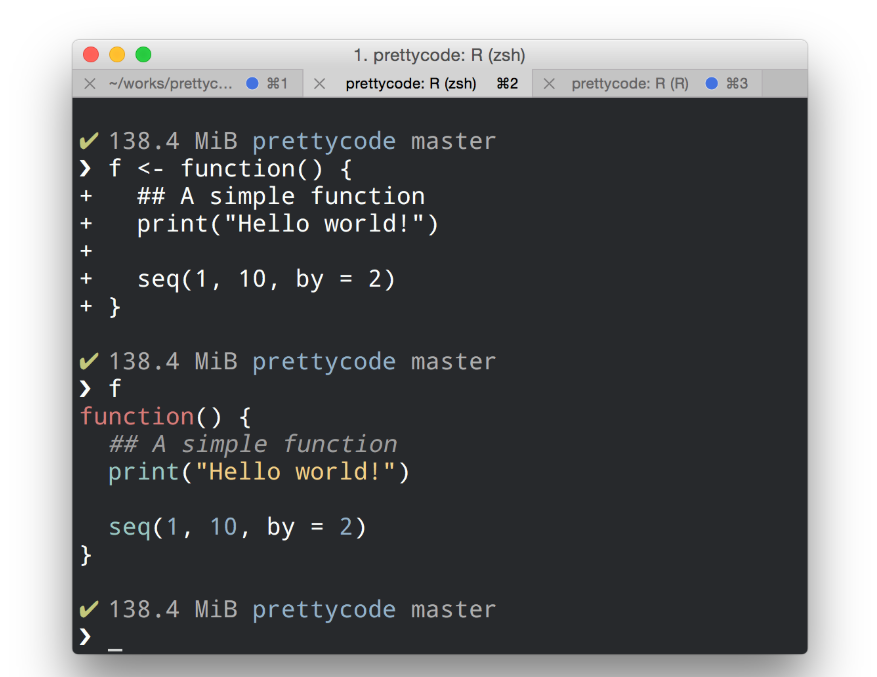The width and height of the screenshot is (877, 677).
Task: Click the topmost green checkmark prompt symbol
Action: click(x=89, y=141)
